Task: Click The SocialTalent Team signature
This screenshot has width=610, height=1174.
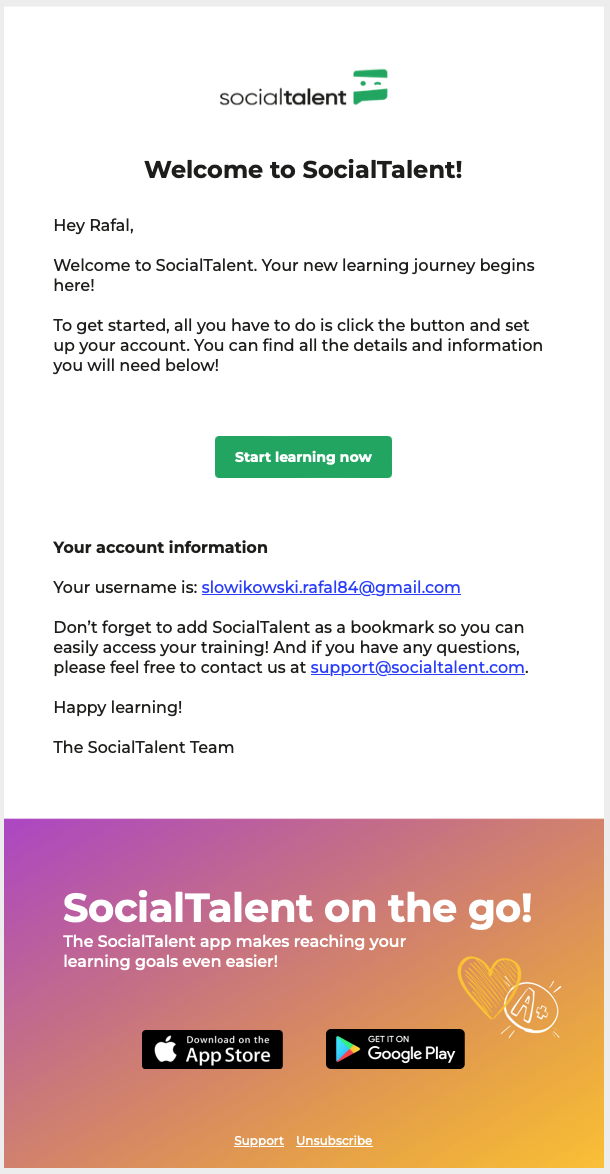Action: tap(144, 747)
